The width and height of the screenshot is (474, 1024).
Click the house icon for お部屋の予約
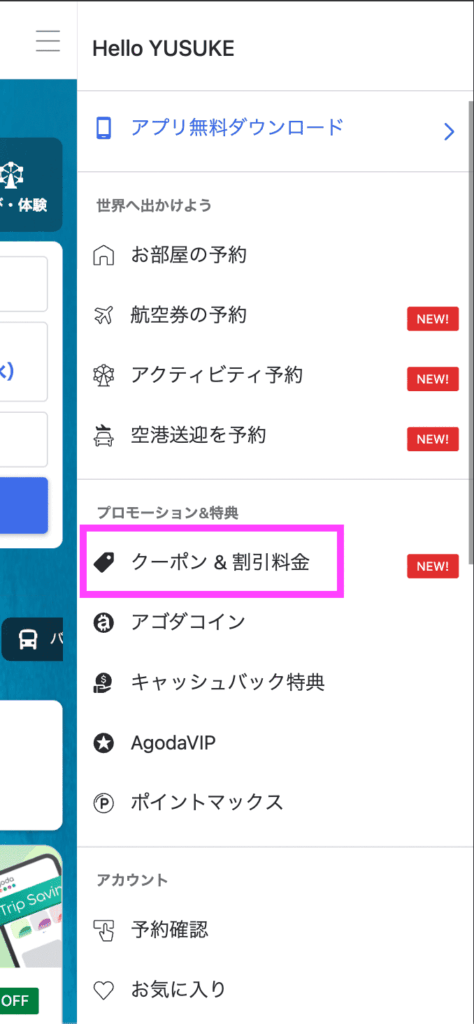(x=104, y=255)
